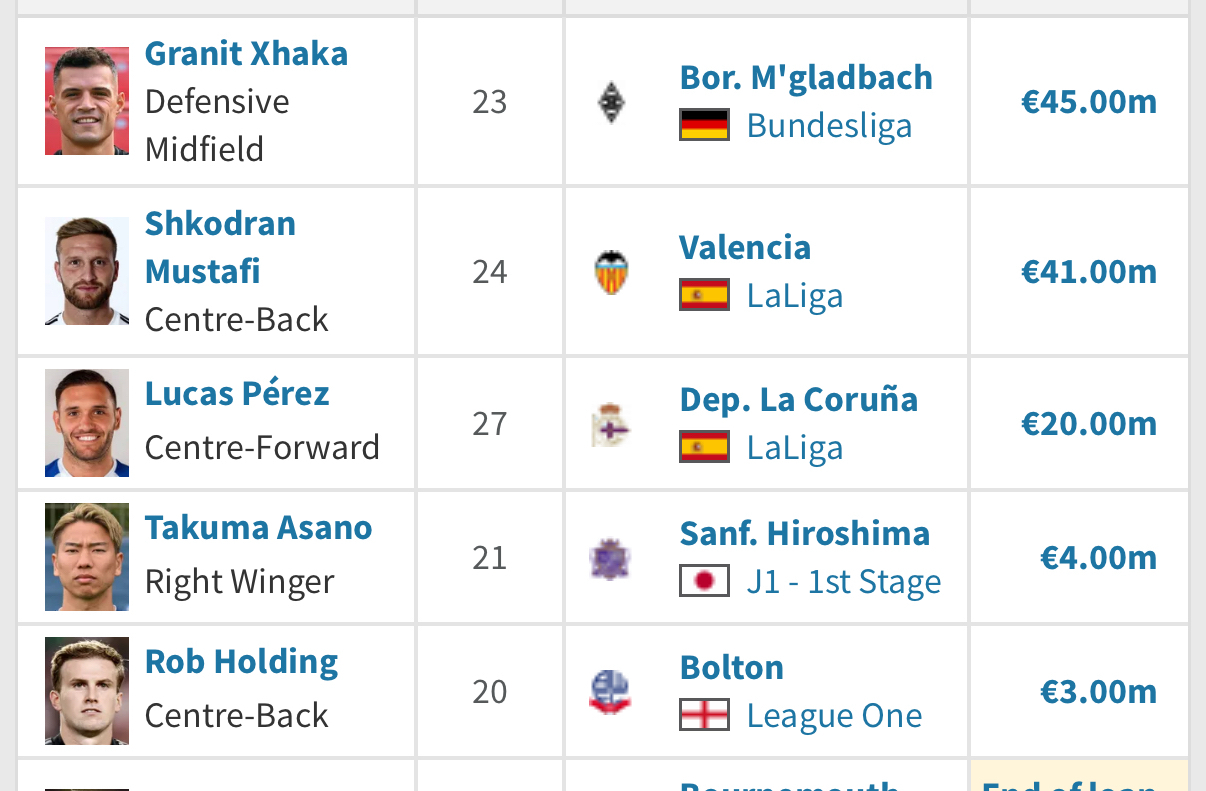Open Lucas Pérez player profile link
The width and height of the screenshot is (1206, 791).
coord(237,394)
